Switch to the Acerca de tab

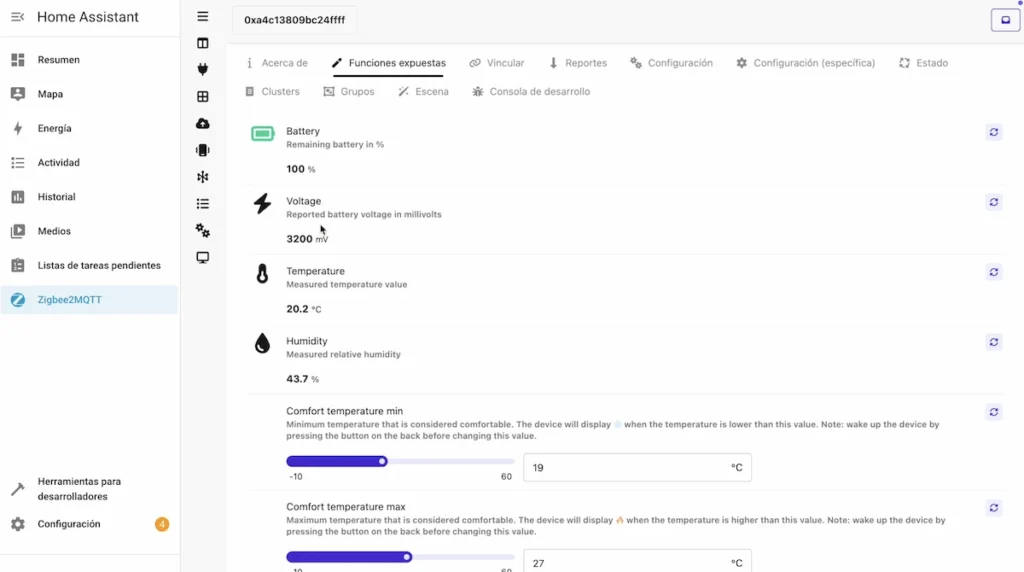tap(277, 63)
